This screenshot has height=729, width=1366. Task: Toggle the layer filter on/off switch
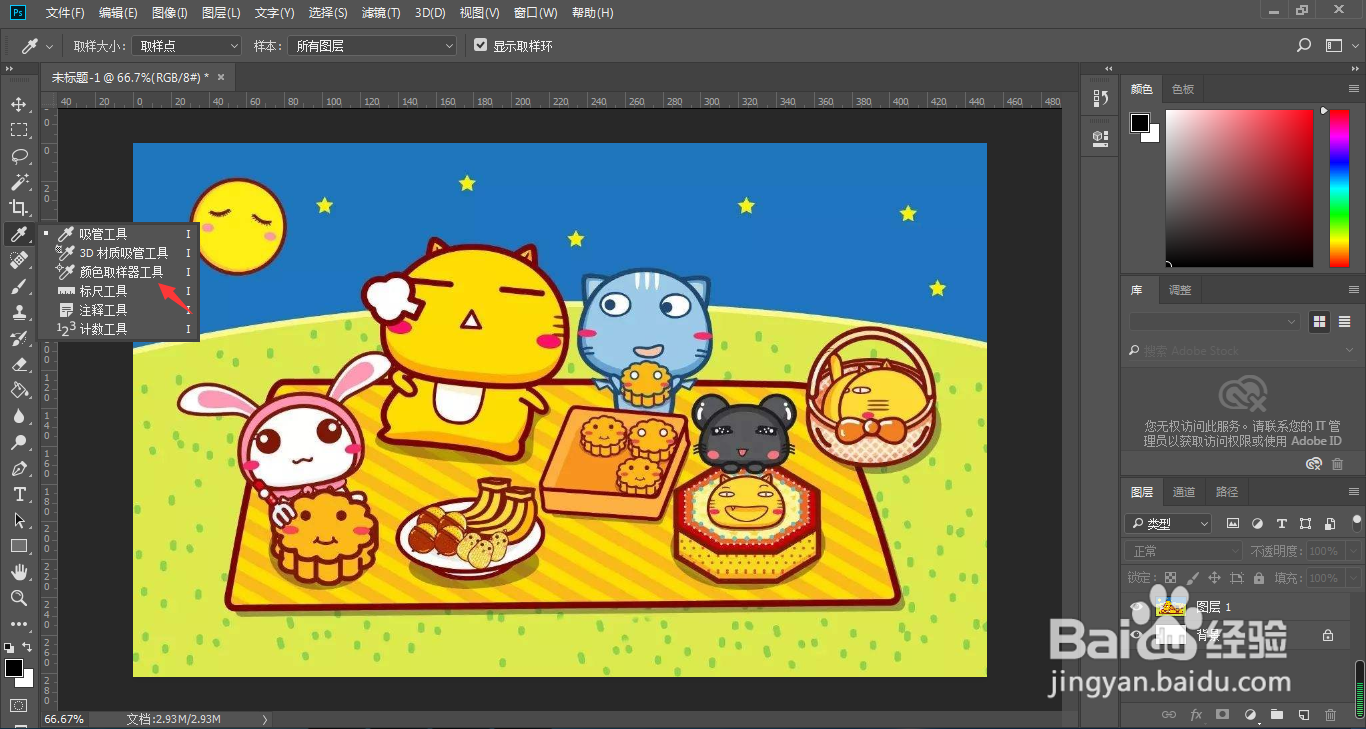click(x=1356, y=521)
